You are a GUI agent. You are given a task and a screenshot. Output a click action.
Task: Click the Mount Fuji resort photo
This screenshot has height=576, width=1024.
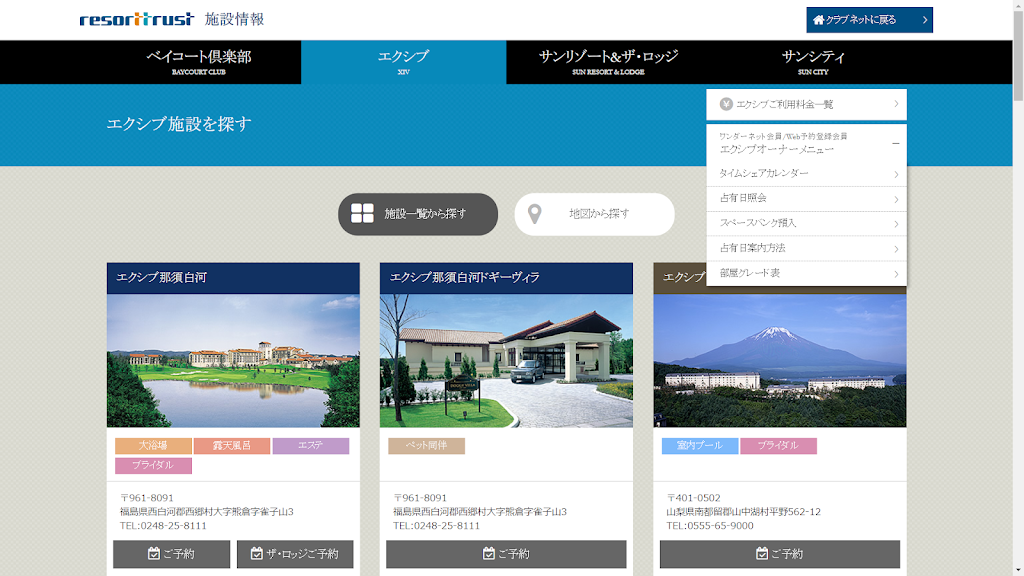click(x=780, y=360)
